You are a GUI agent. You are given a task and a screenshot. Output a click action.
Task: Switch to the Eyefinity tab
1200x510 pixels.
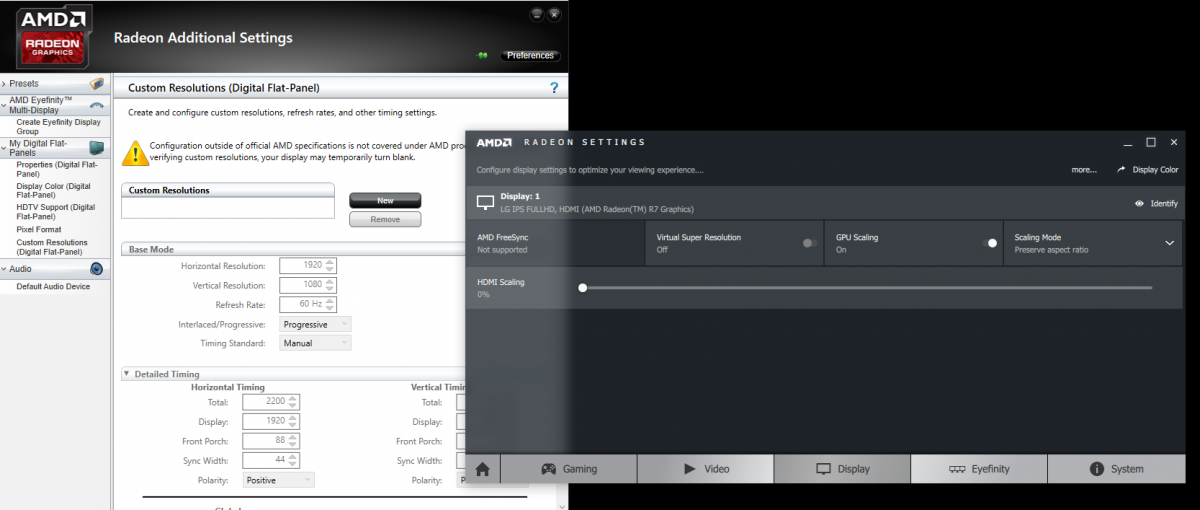[x=979, y=468]
